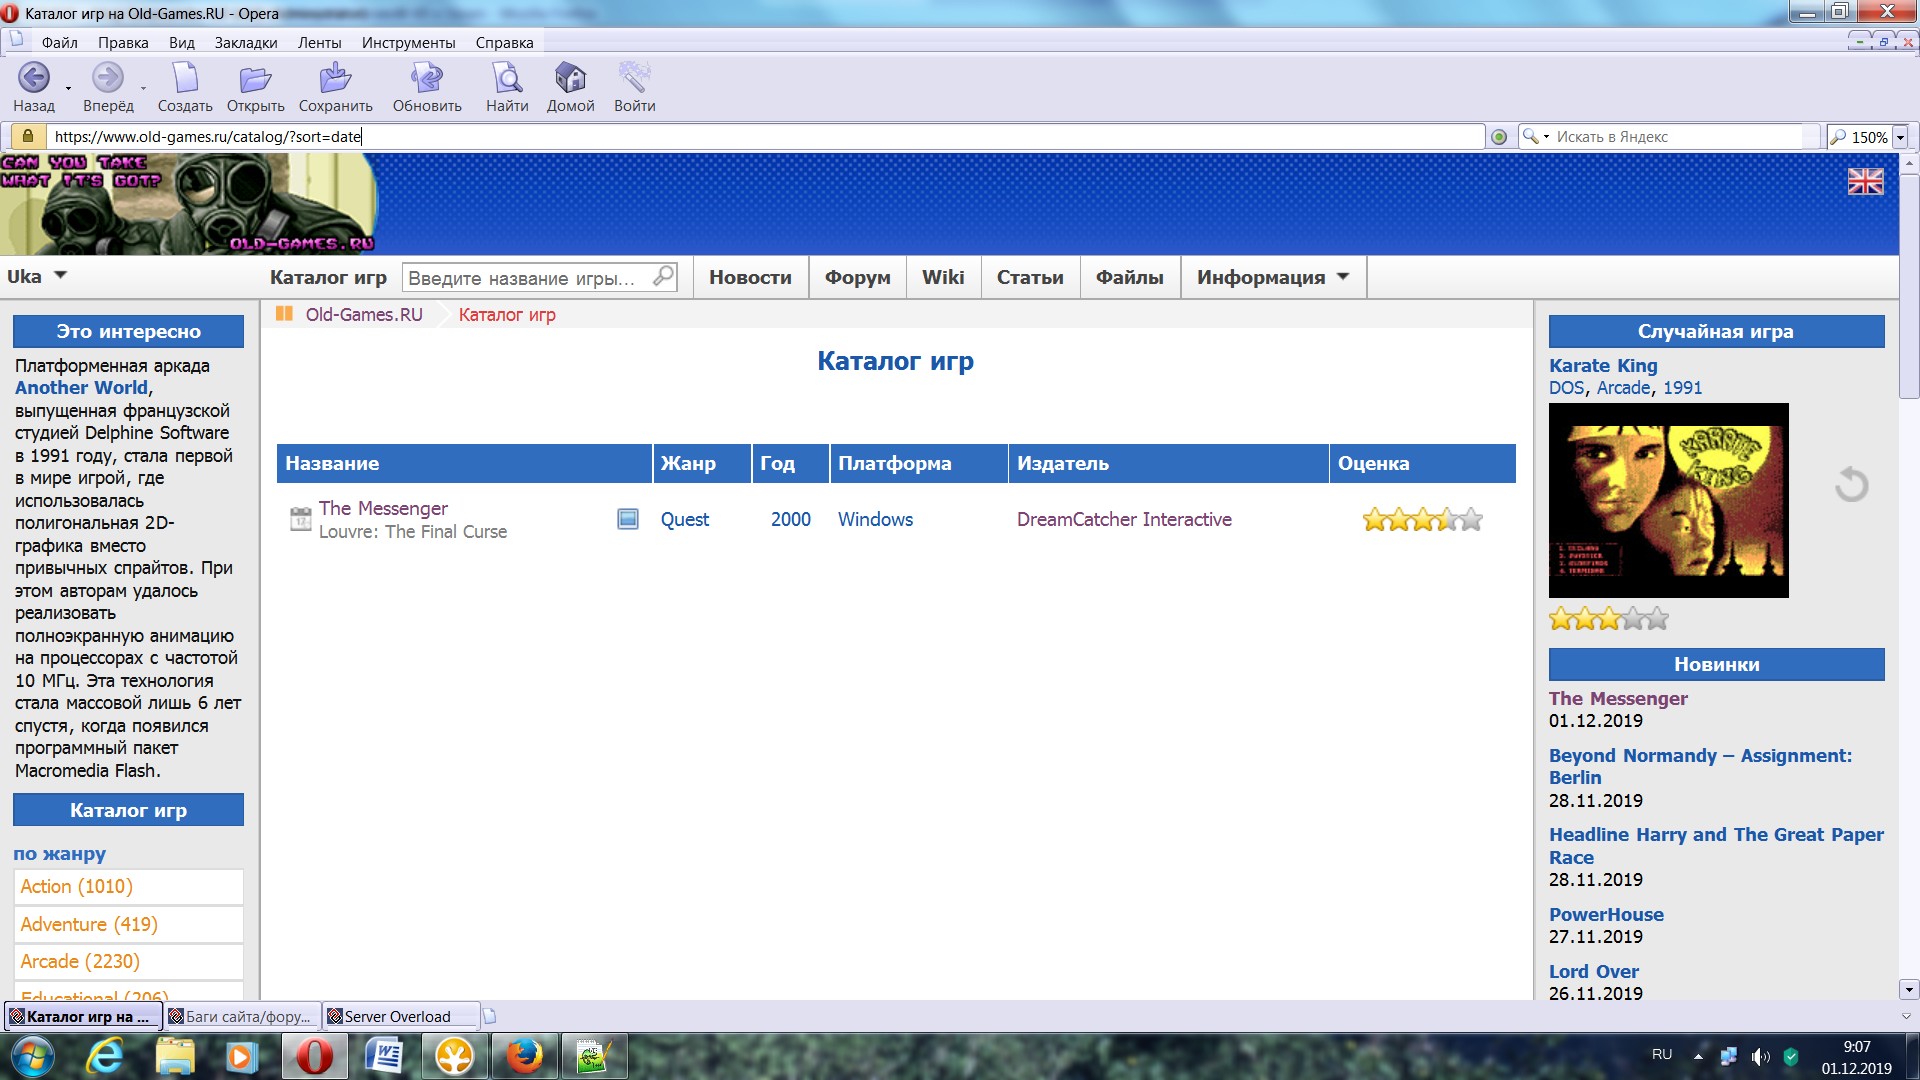Click the Home (Домой) toolbar icon
This screenshot has height=1080, width=1920.
point(570,78)
